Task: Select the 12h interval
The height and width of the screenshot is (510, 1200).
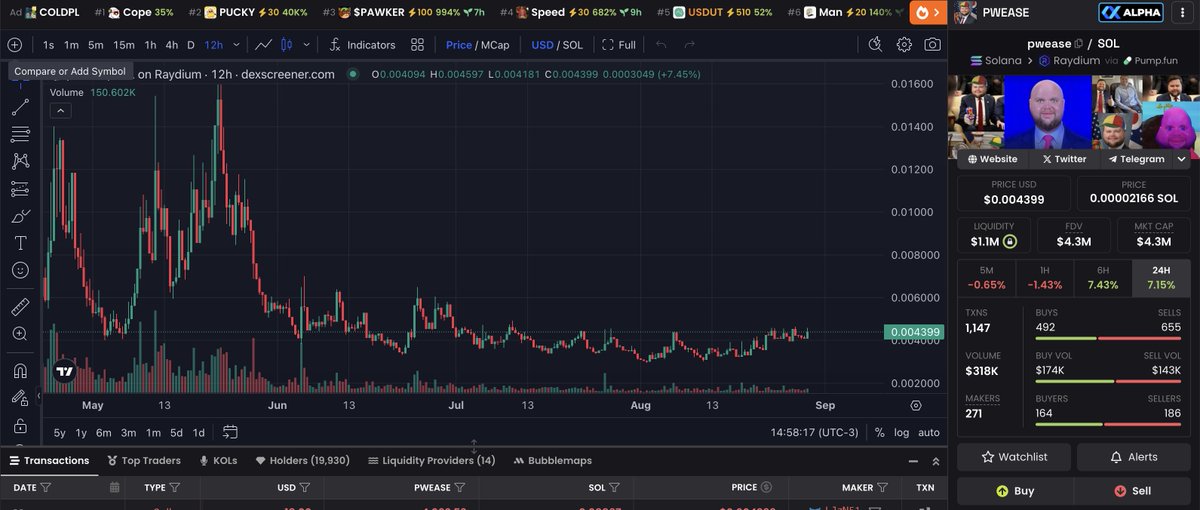Action: pyautogui.click(x=214, y=45)
